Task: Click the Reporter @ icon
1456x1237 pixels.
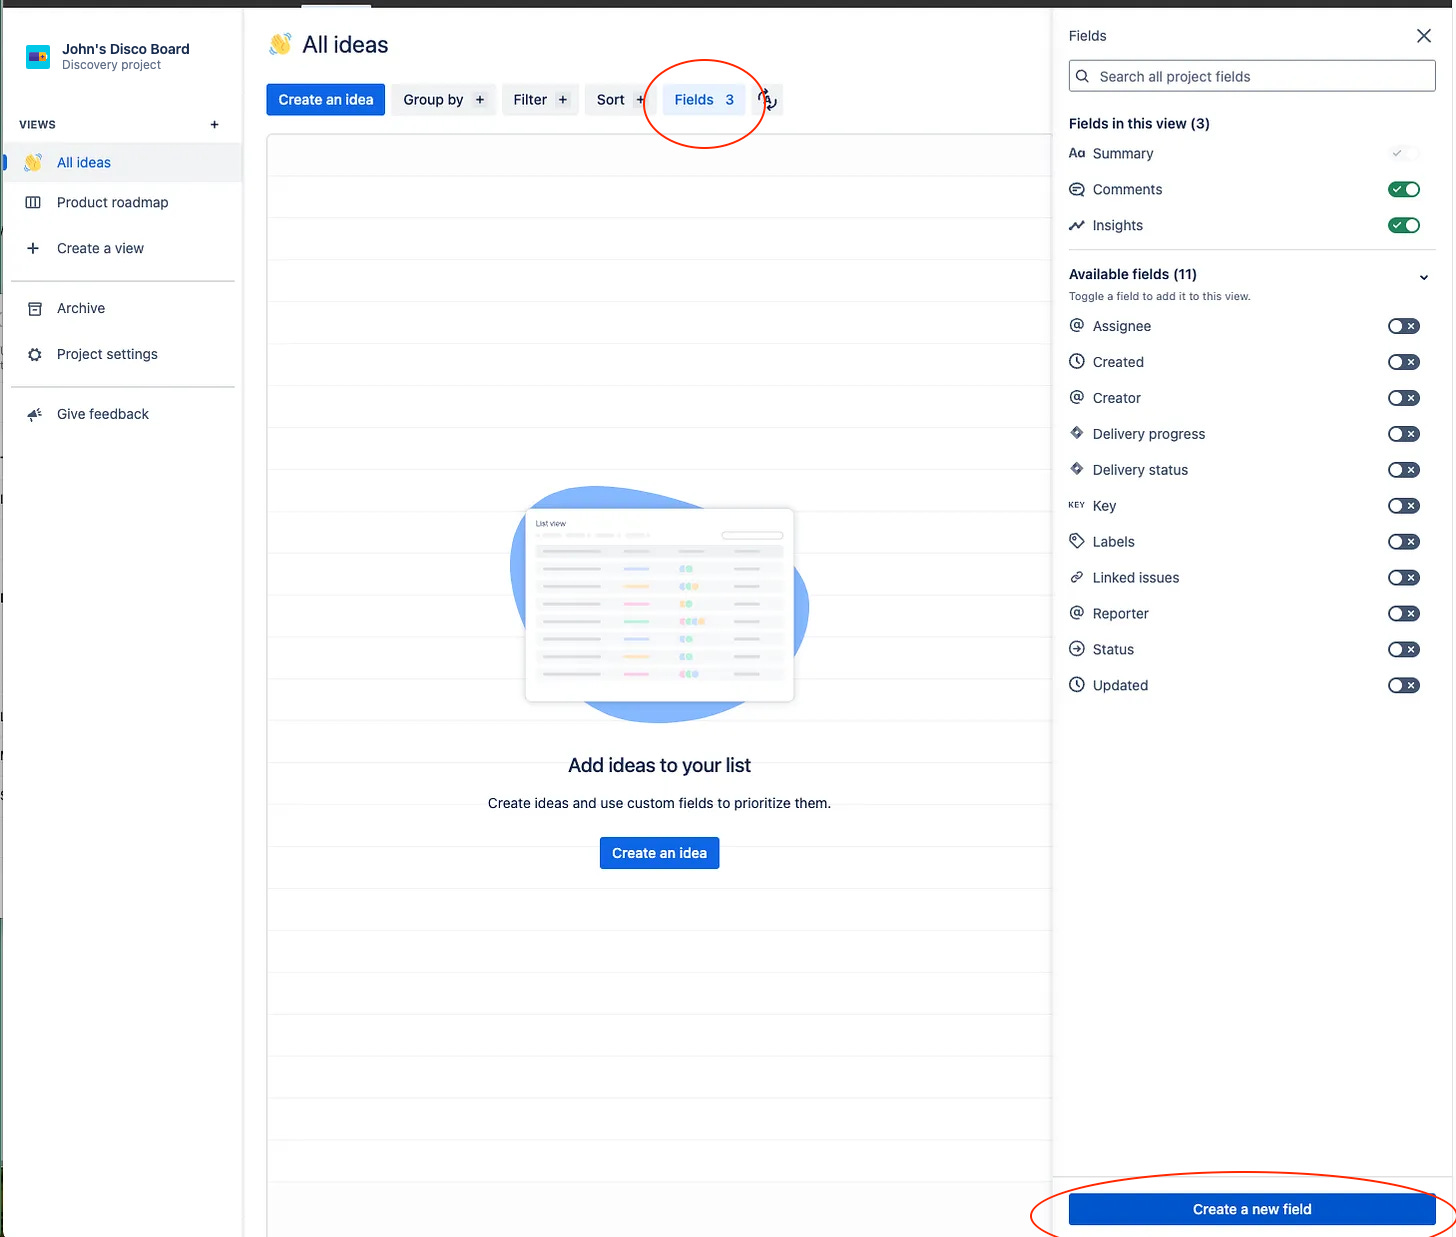Action: coord(1077,613)
